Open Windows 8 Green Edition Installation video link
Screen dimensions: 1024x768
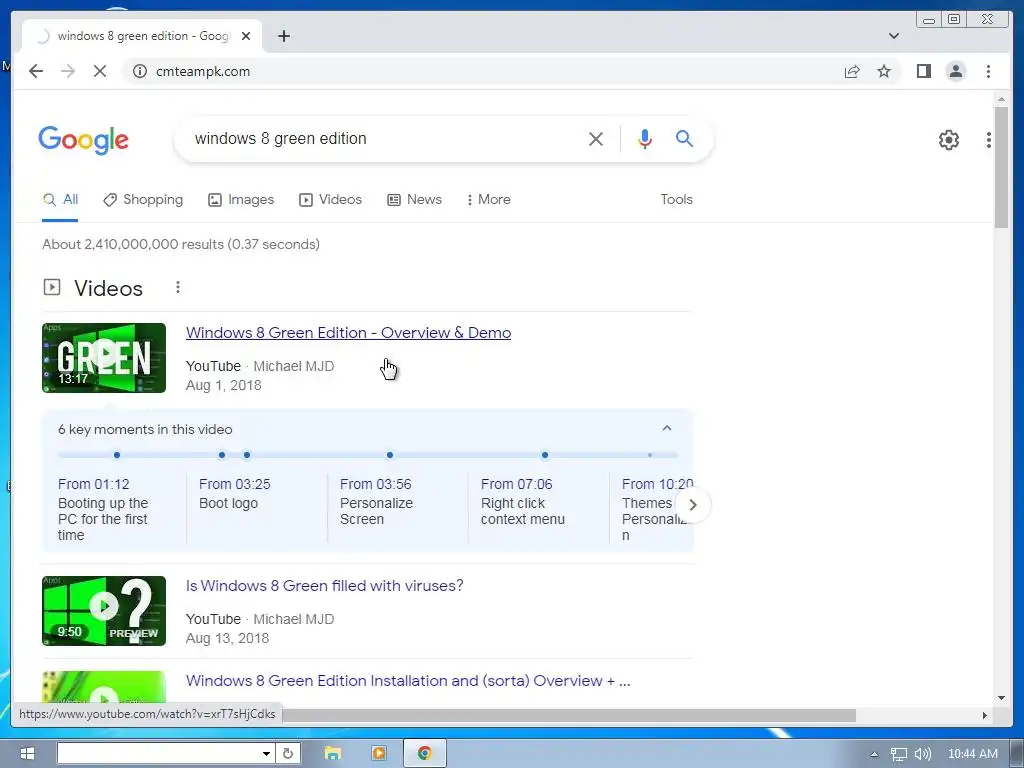click(x=408, y=680)
